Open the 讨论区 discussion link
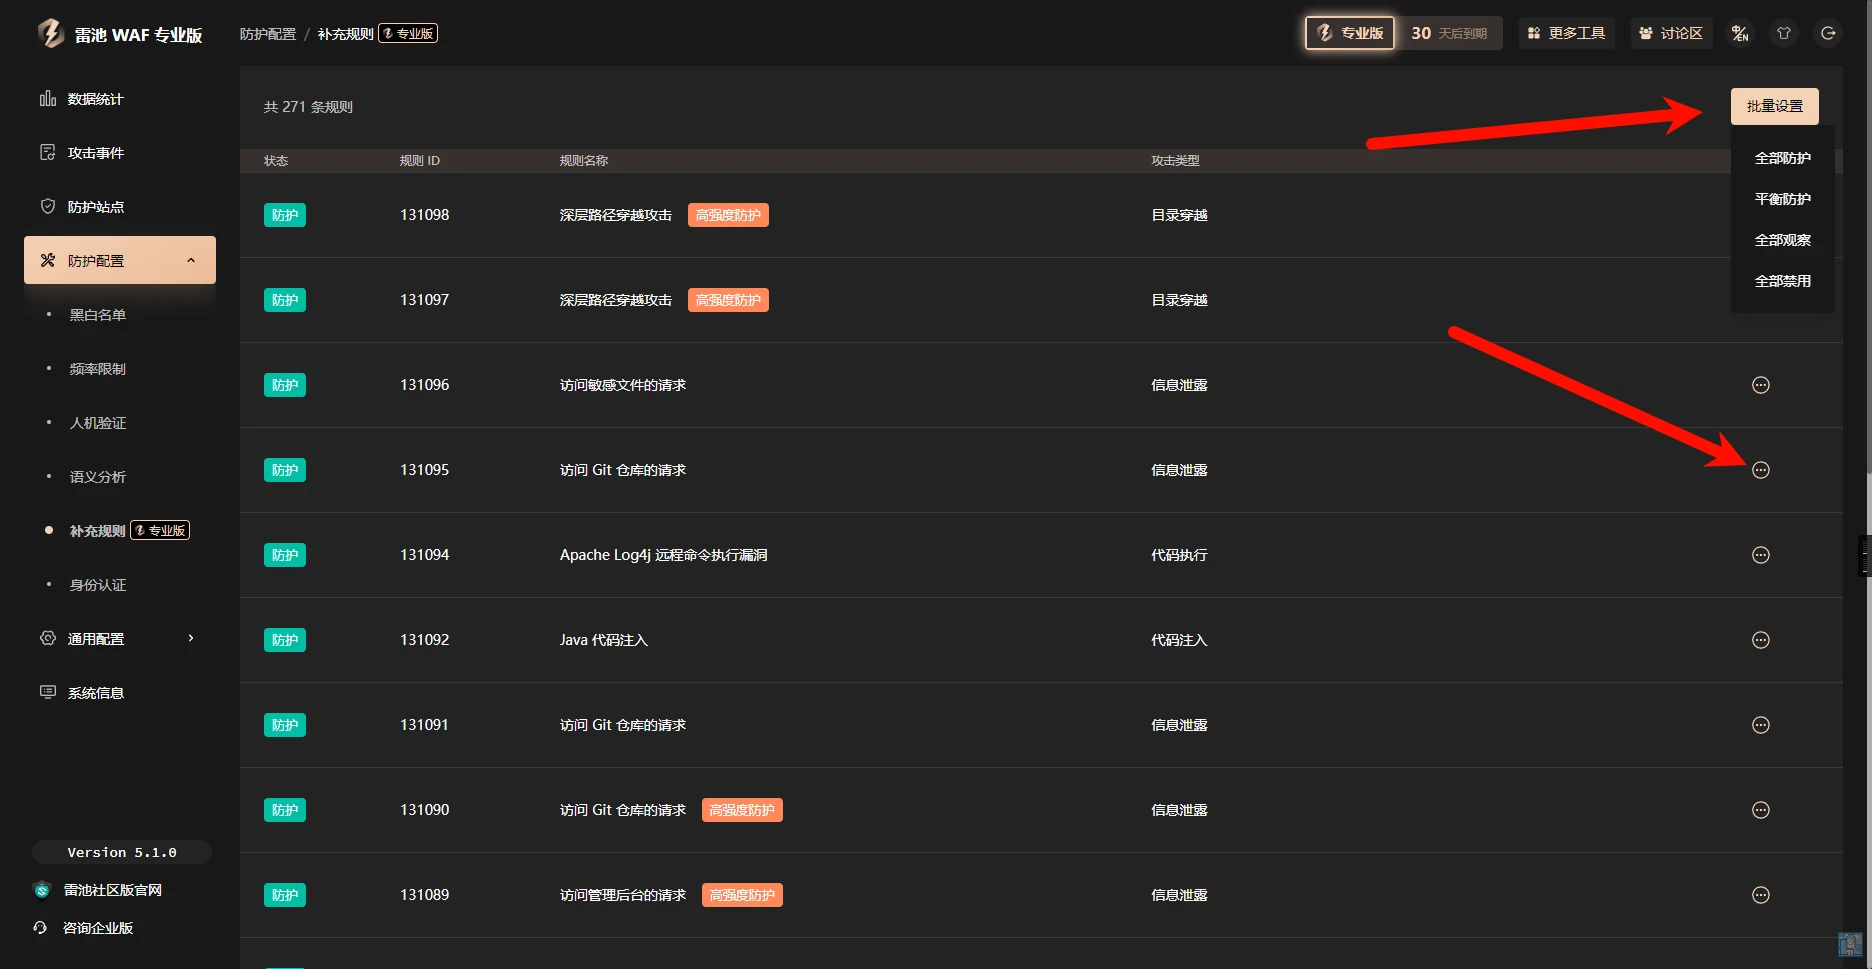This screenshot has height=969, width=1872. tap(1671, 33)
